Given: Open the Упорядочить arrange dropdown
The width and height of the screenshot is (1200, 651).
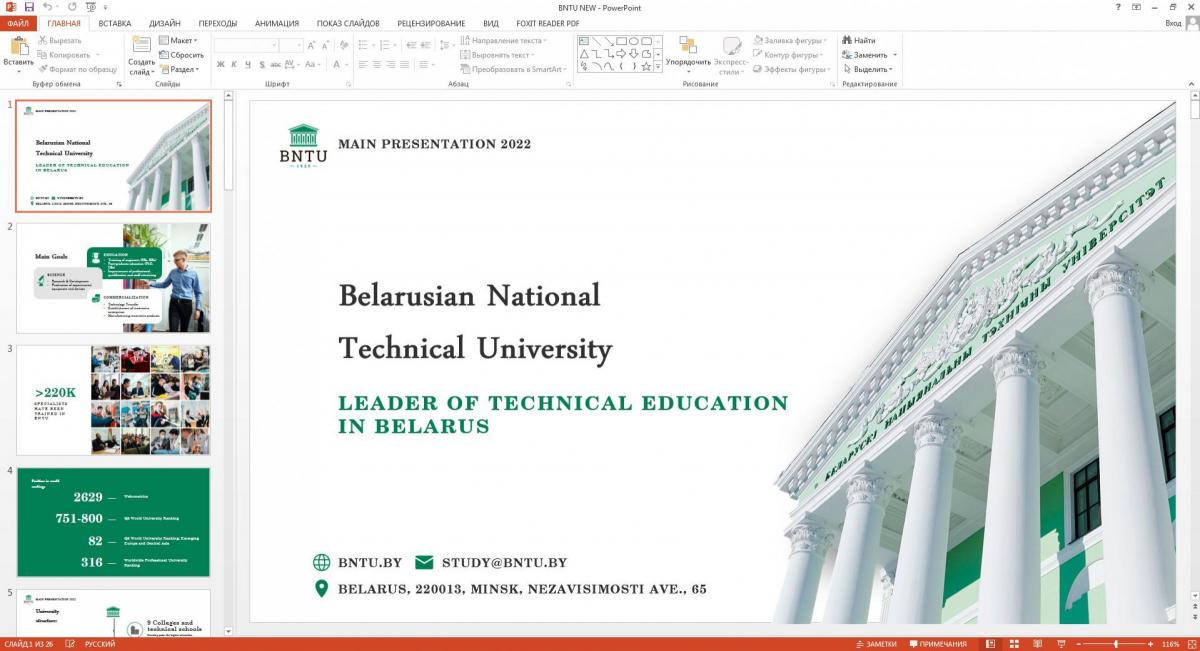Looking at the screenshot, I should [688, 55].
